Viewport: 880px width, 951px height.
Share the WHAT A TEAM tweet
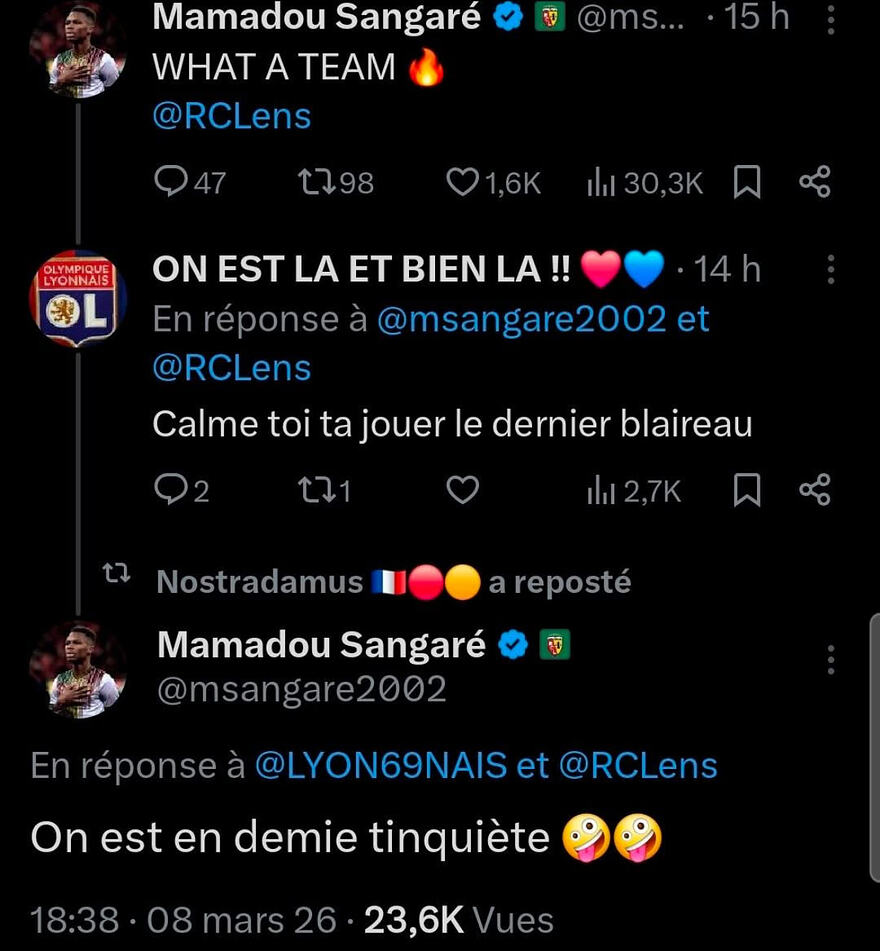pos(815,182)
